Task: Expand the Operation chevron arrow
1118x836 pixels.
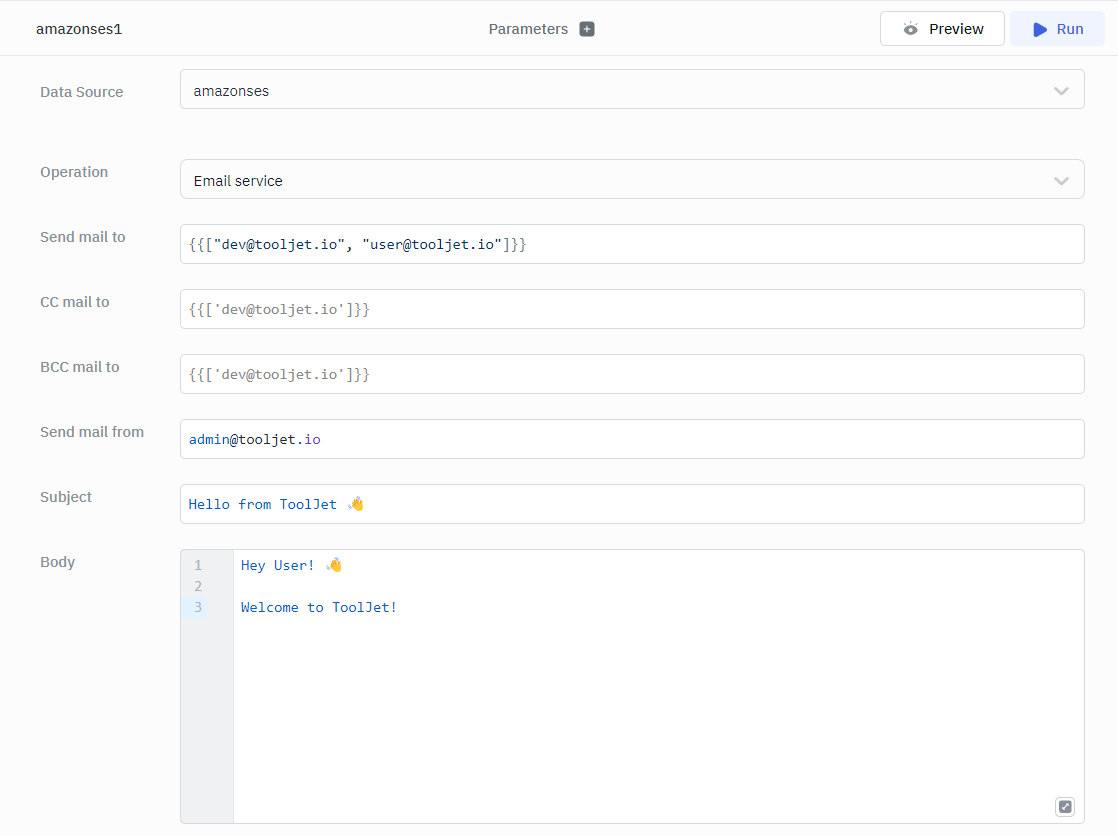Action: point(1061,181)
